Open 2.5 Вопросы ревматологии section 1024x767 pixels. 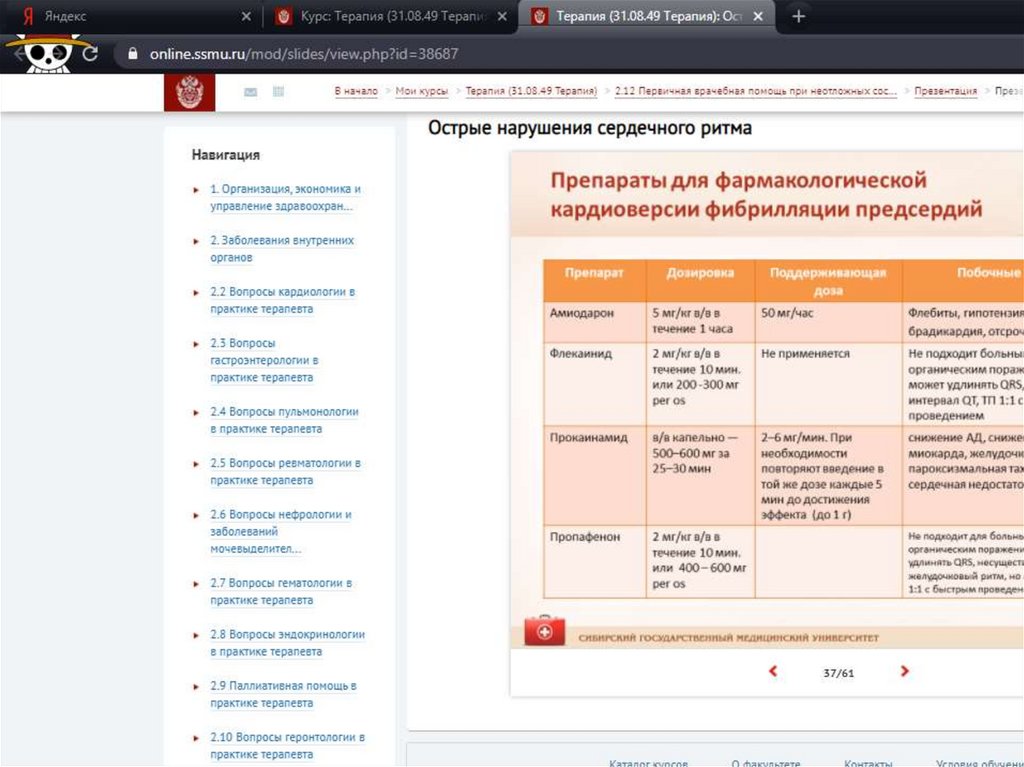click(x=285, y=472)
